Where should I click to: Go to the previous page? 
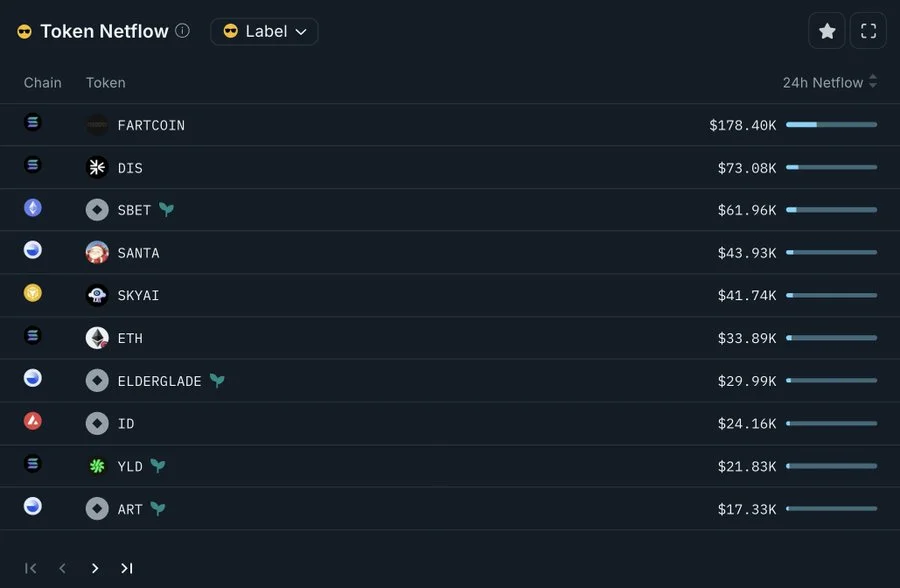tap(62, 568)
